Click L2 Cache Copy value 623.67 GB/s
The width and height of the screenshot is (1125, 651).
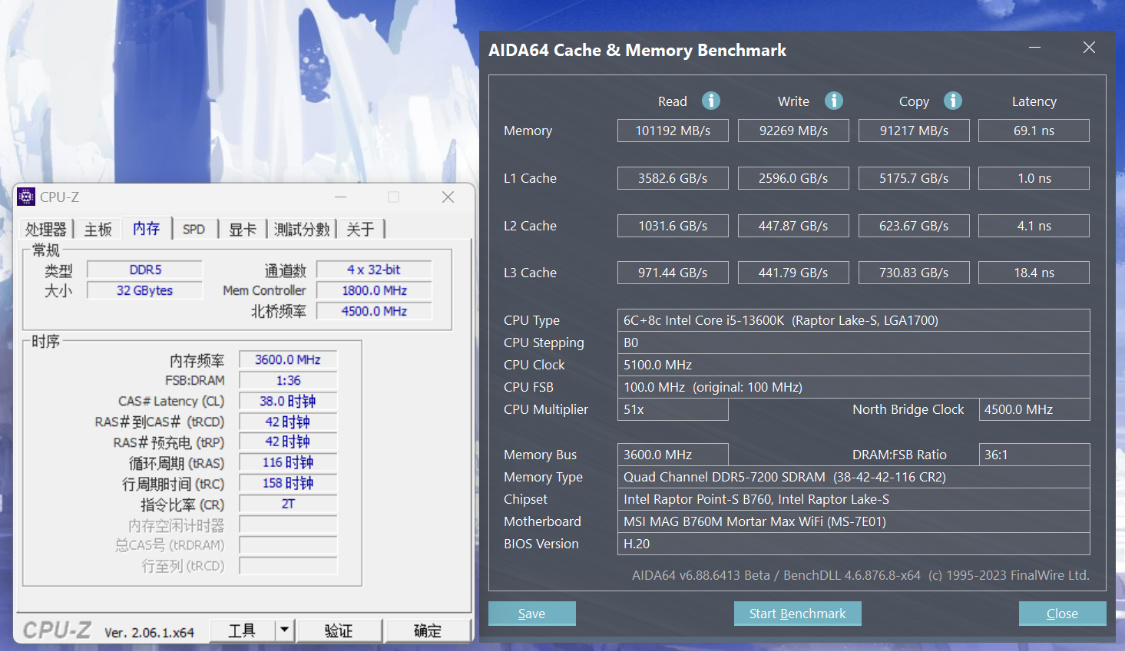[x=913, y=225]
